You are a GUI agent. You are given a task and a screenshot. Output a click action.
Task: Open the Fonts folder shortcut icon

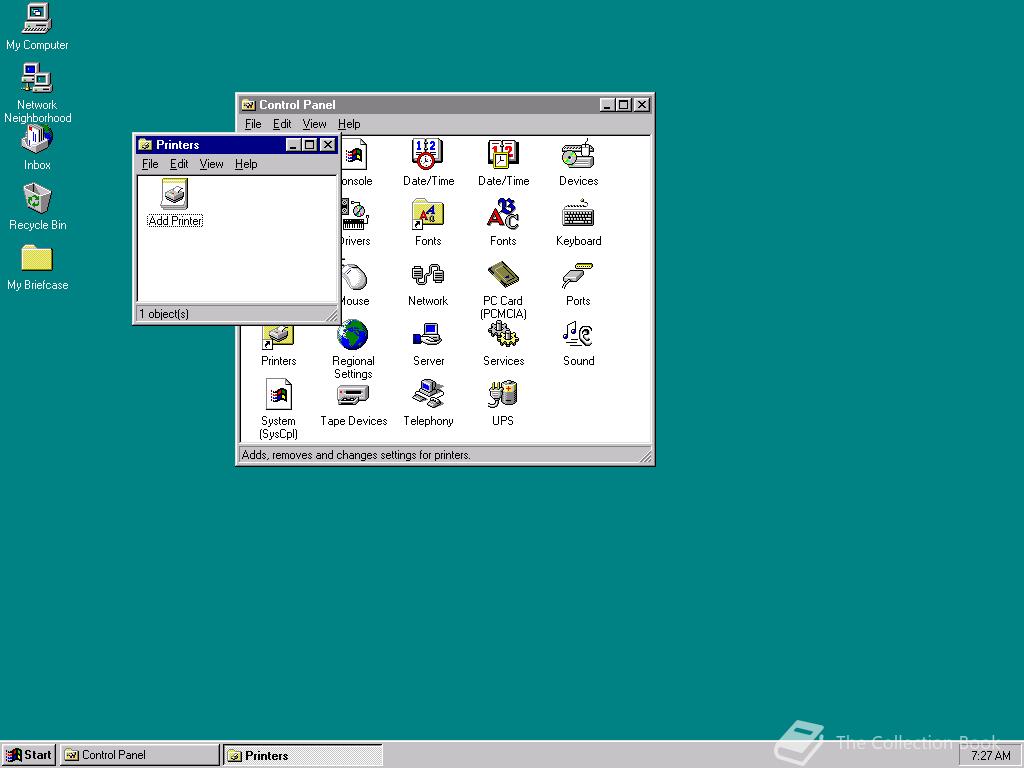pyautogui.click(x=428, y=223)
